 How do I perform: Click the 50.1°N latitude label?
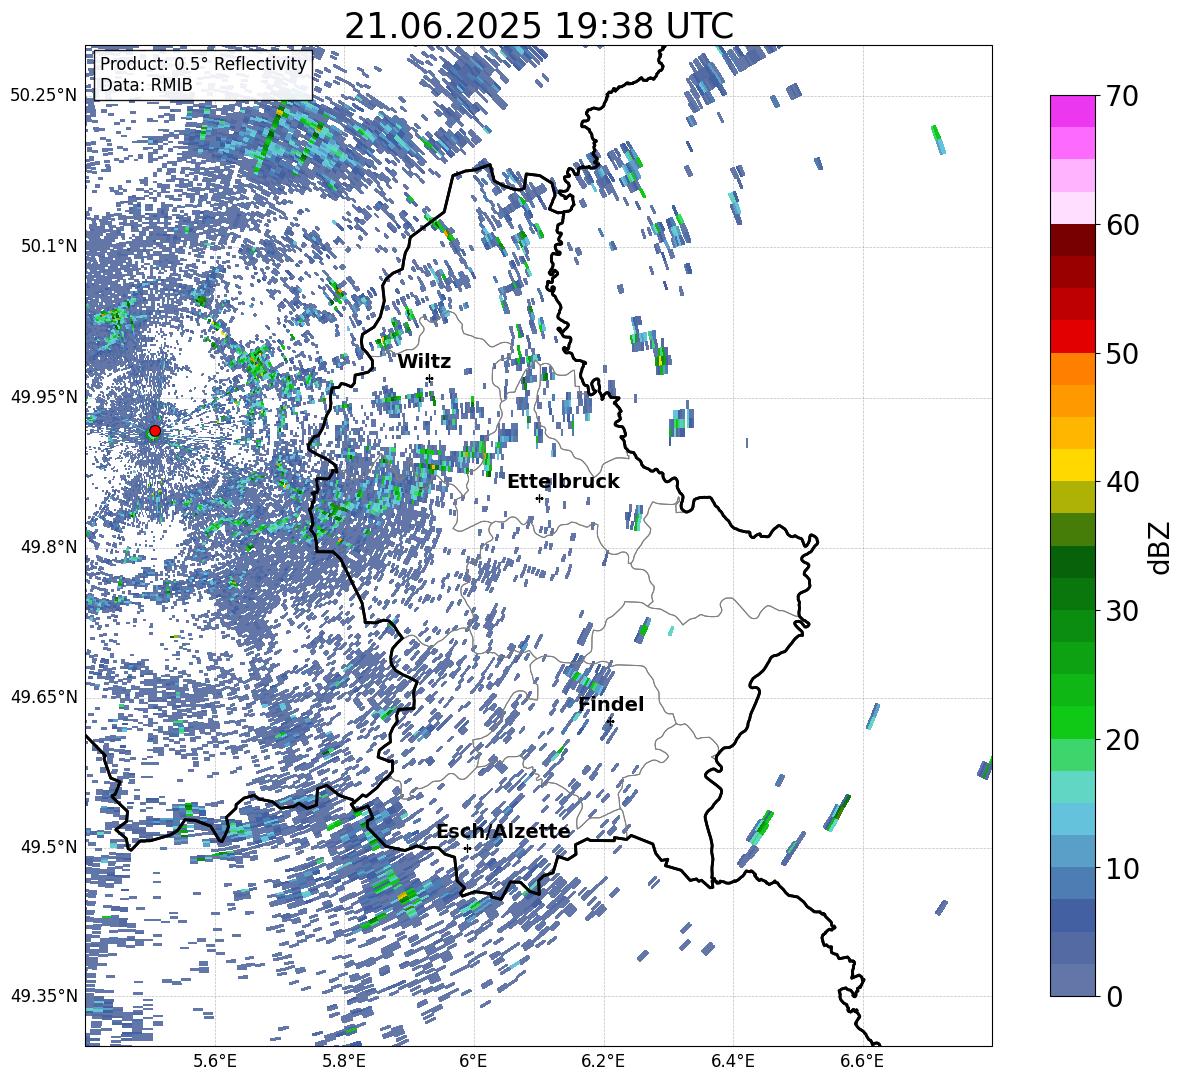click(48, 246)
